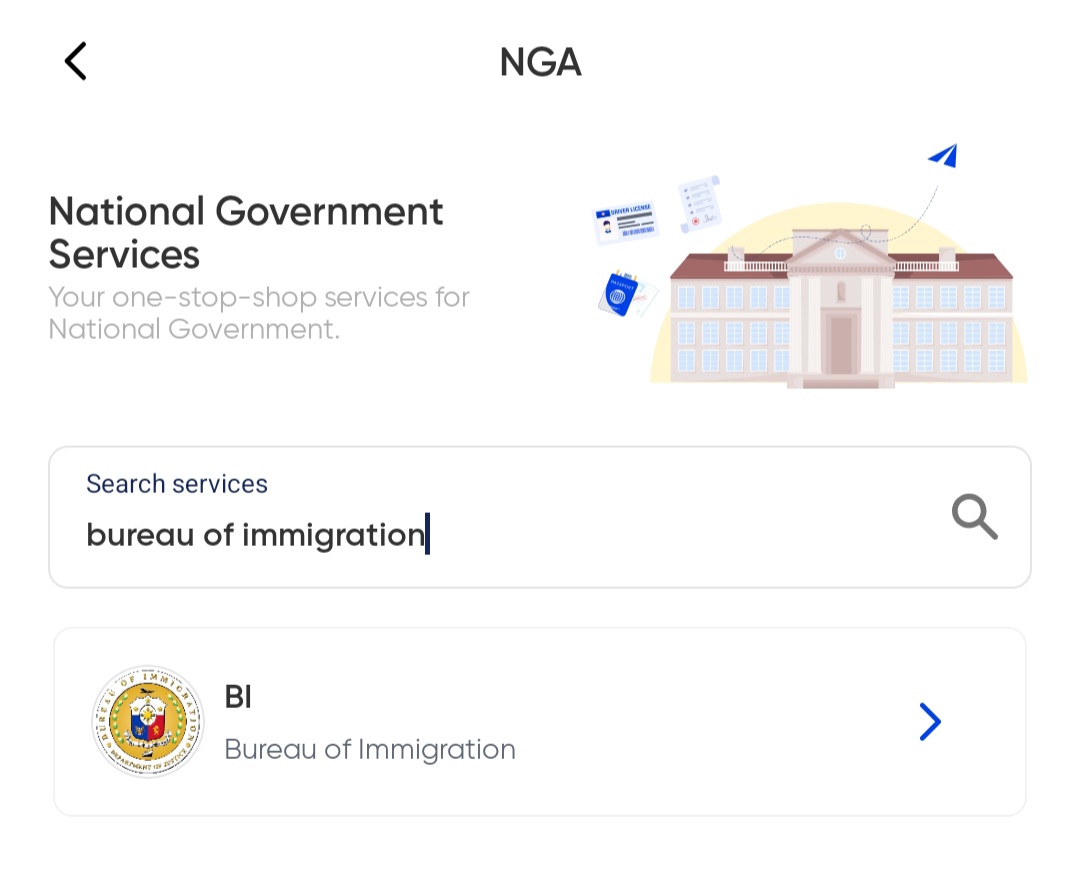Select the National Government Services heading

pos(245,232)
